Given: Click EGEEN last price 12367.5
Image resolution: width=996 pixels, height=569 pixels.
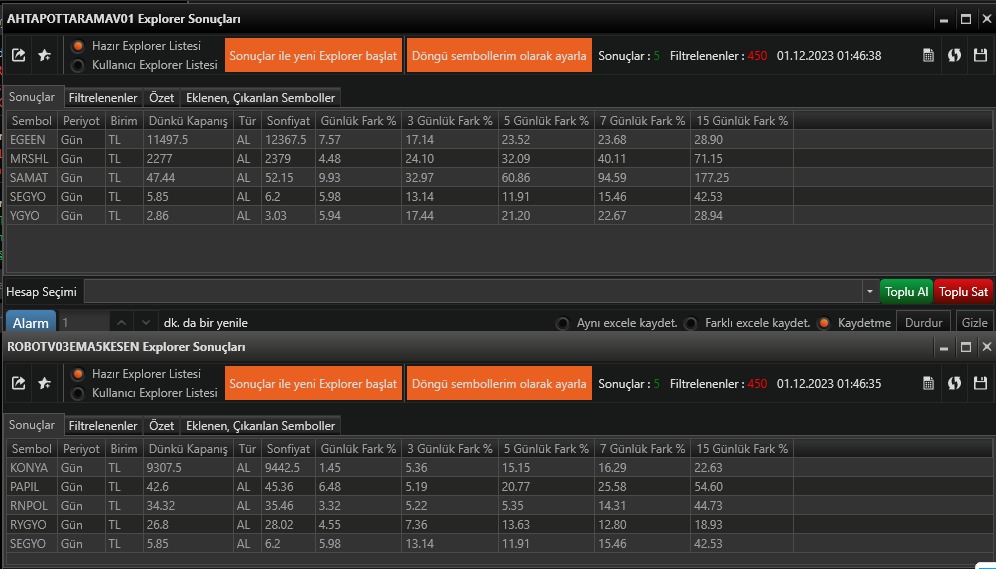Looking at the screenshot, I should tap(286, 140).
